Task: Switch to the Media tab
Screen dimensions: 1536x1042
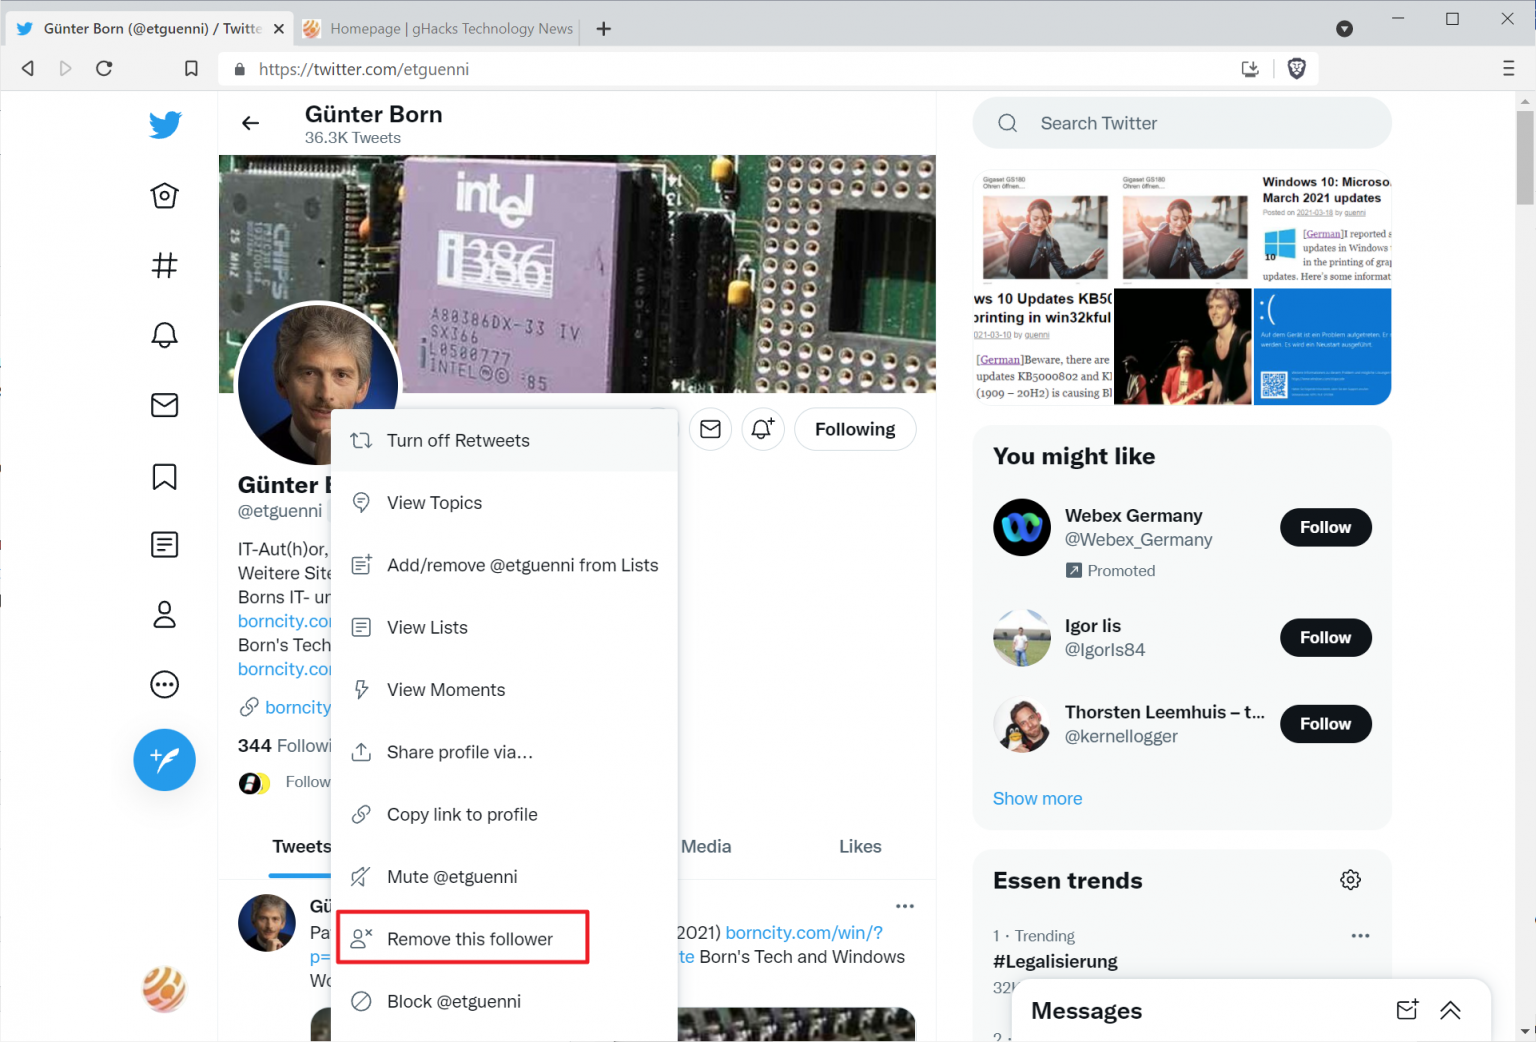Action: (706, 846)
